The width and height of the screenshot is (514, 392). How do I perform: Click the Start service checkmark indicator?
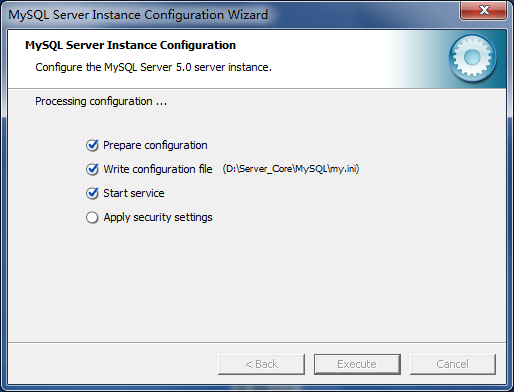point(92,193)
